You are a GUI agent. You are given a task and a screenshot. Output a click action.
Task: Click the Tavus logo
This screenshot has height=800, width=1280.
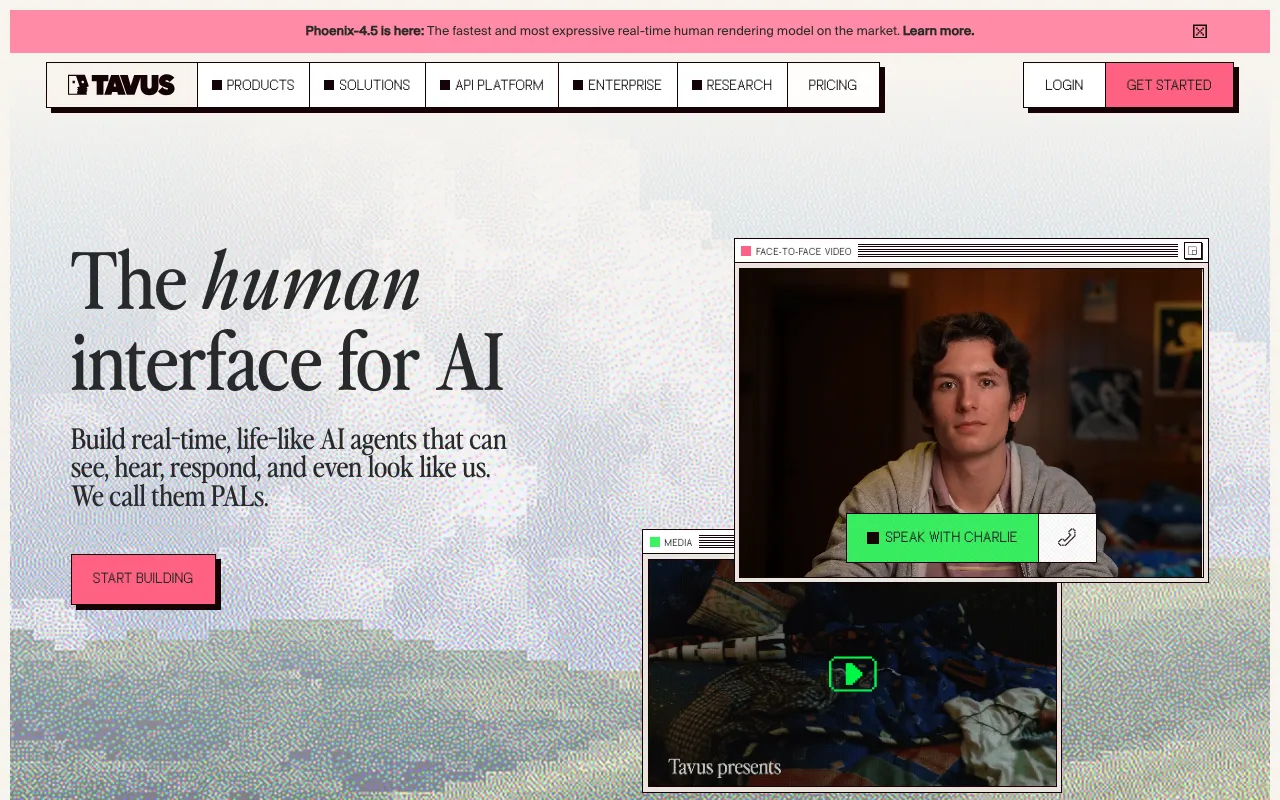pos(122,85)
